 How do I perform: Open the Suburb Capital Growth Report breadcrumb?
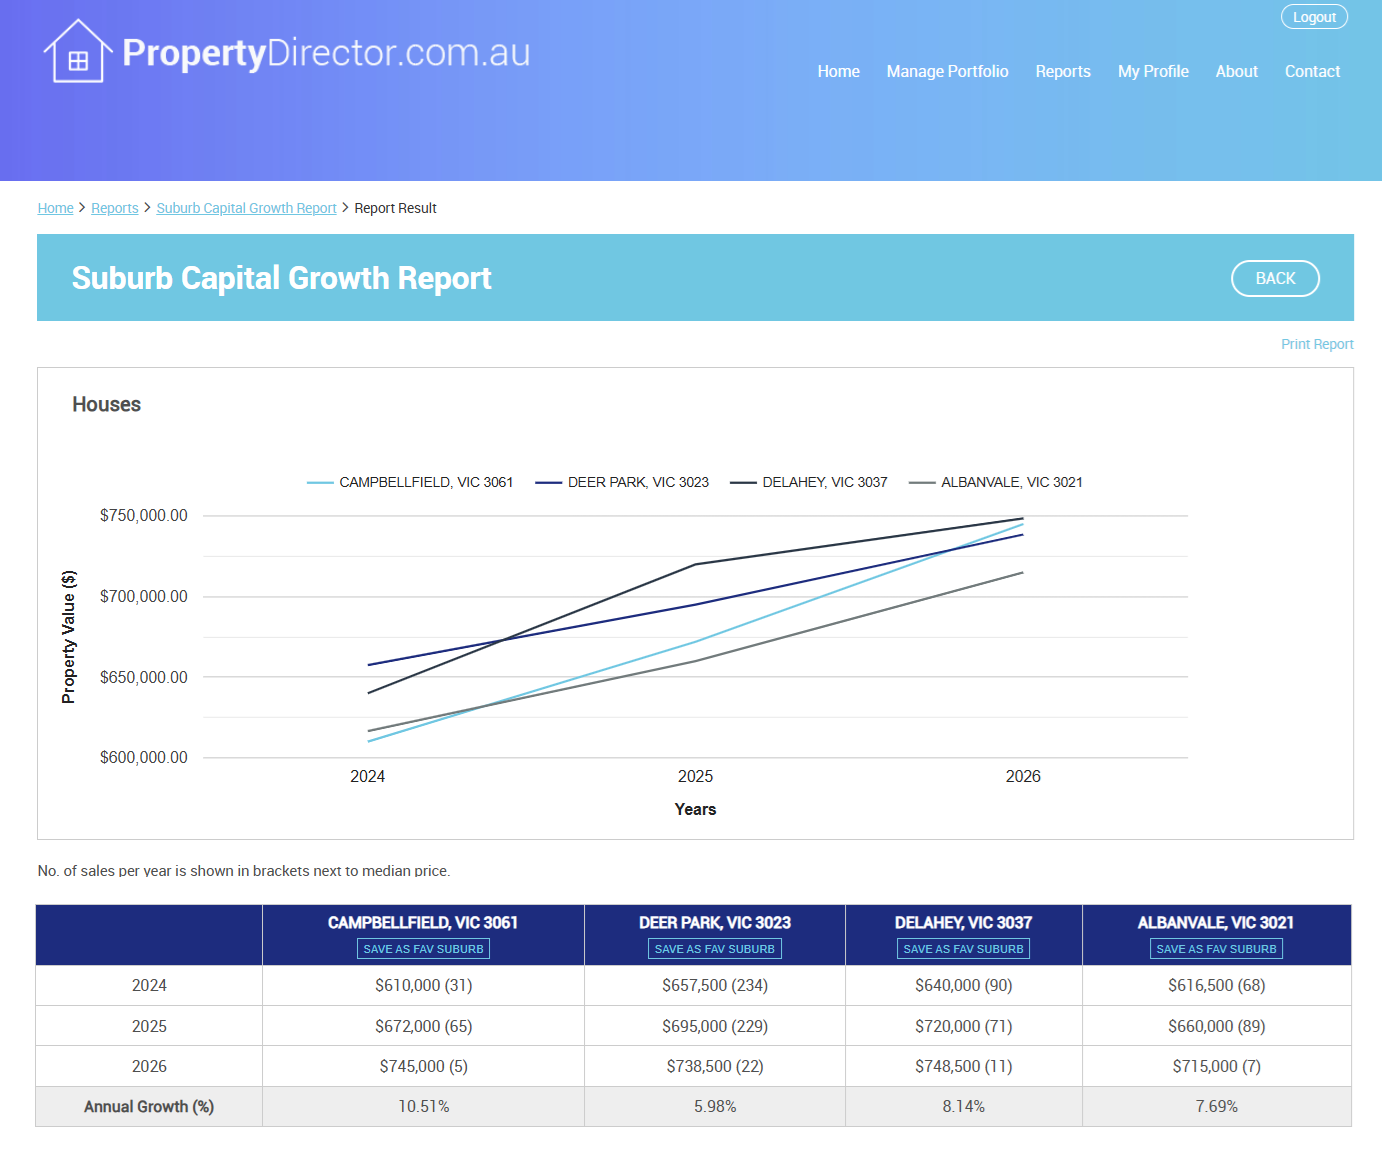246,208
